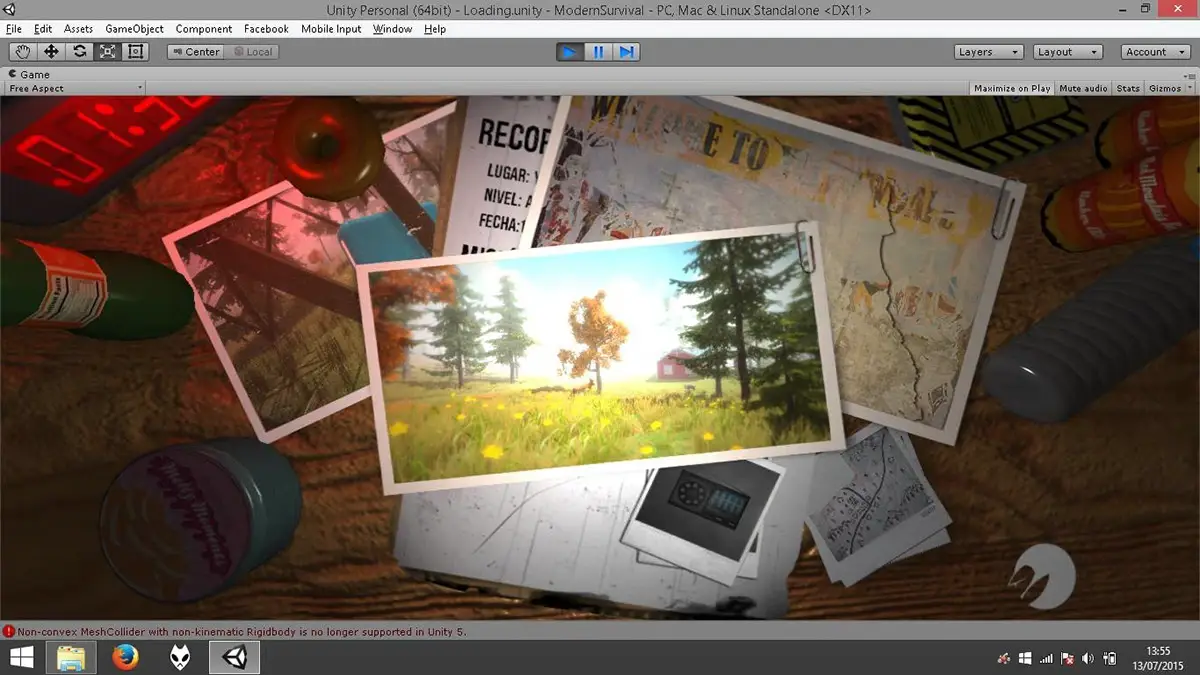Open the Mobile Input menu
The width and height of the screenshot is (1200, 675).
pyautogui.click(x=331, y=29)
